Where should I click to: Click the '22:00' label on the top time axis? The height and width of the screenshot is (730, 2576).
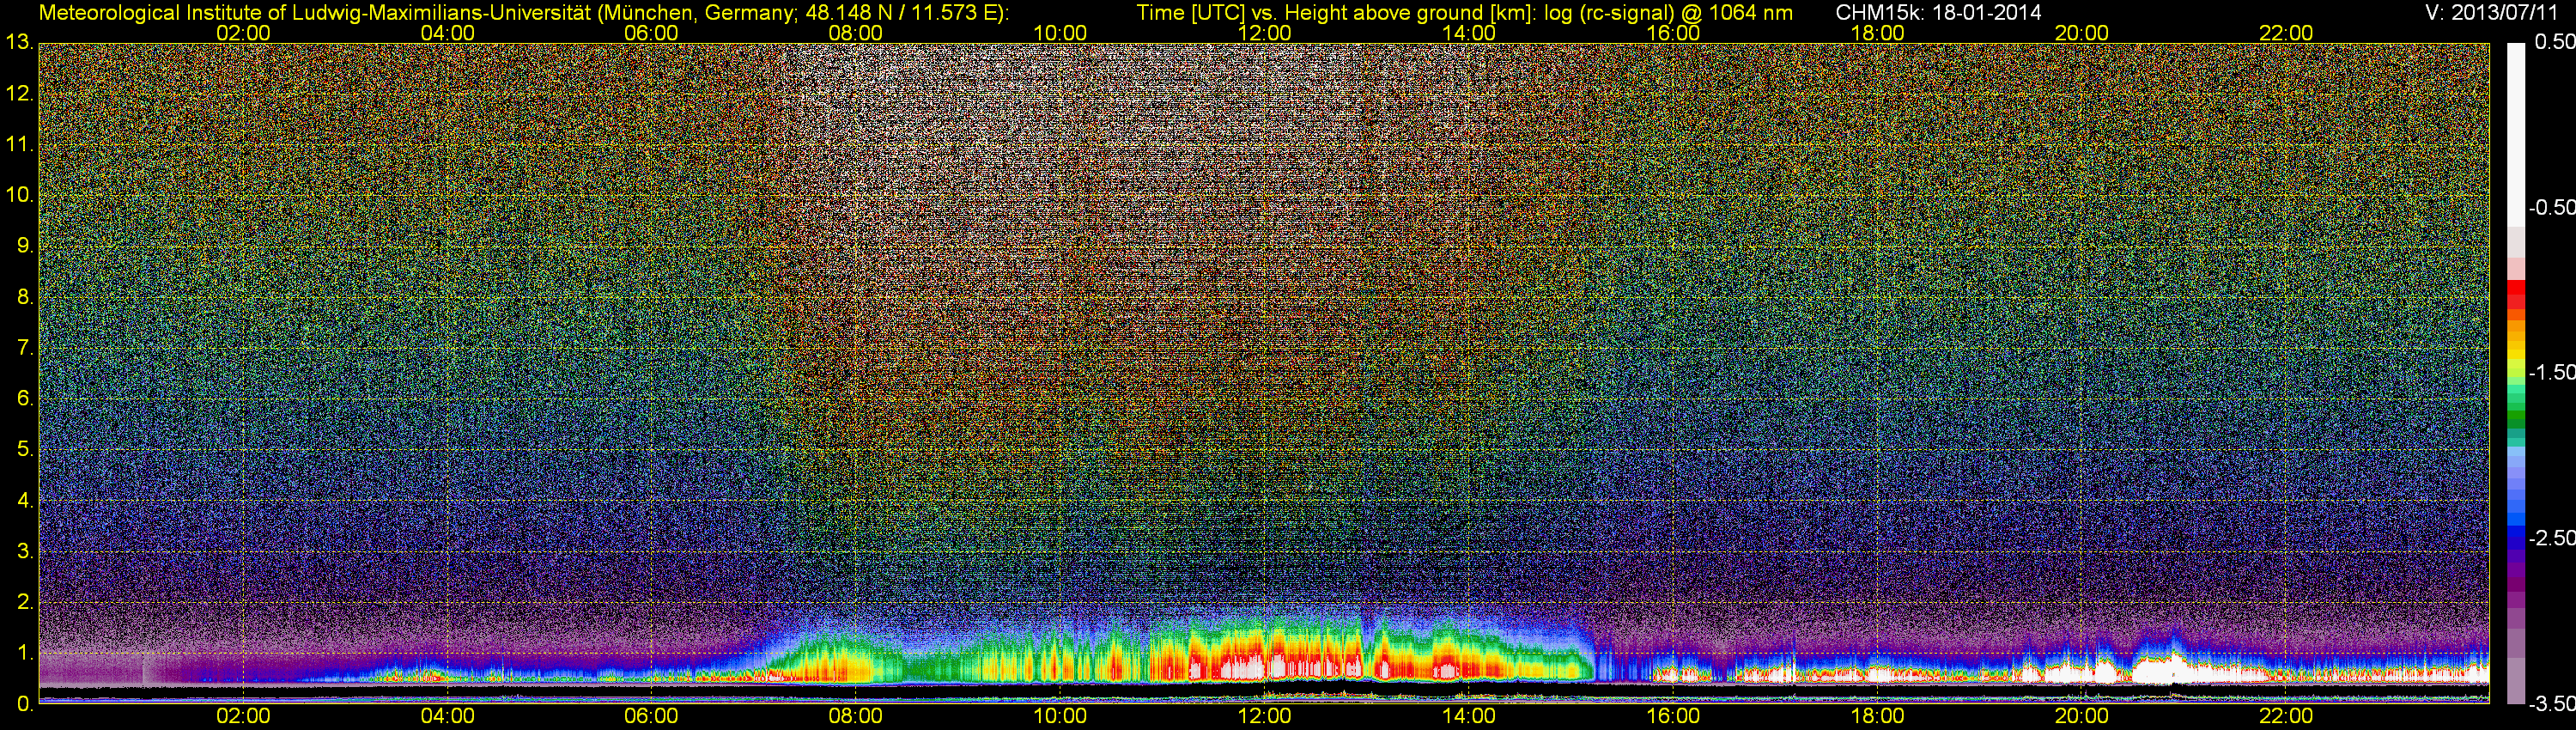click(x=2286, y=33)
